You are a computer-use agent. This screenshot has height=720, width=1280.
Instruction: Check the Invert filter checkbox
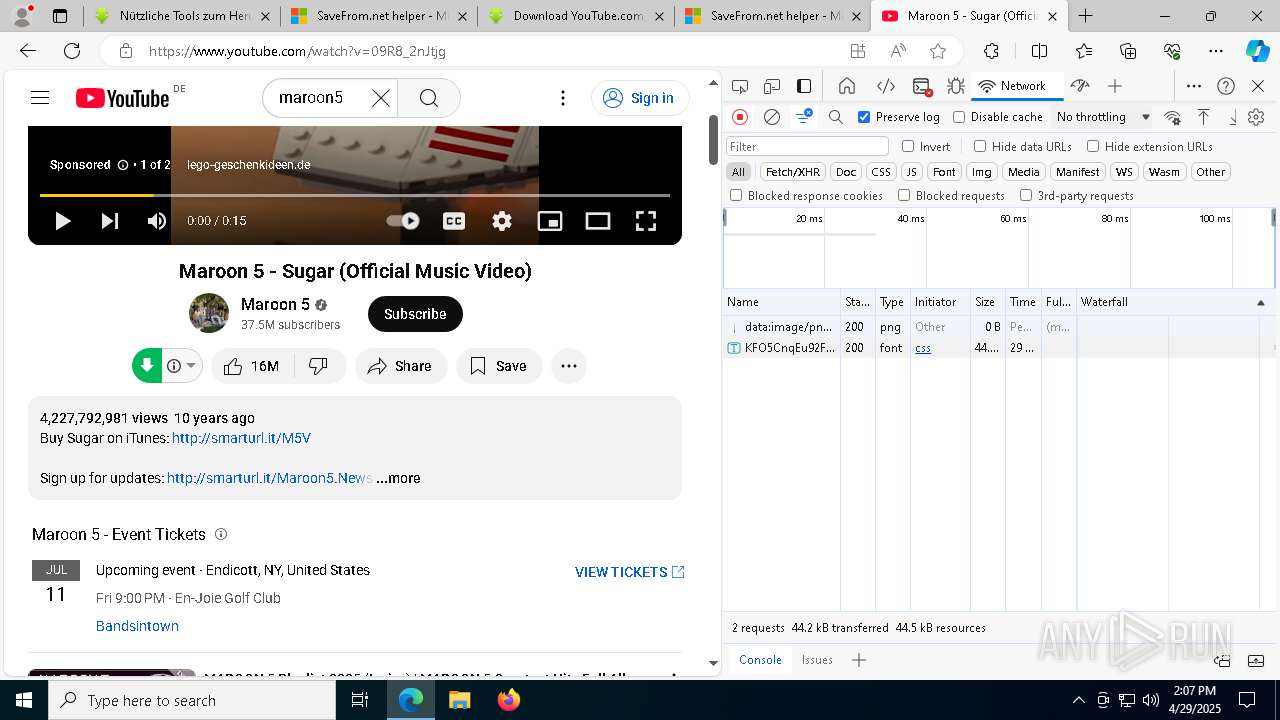point(908,146)
